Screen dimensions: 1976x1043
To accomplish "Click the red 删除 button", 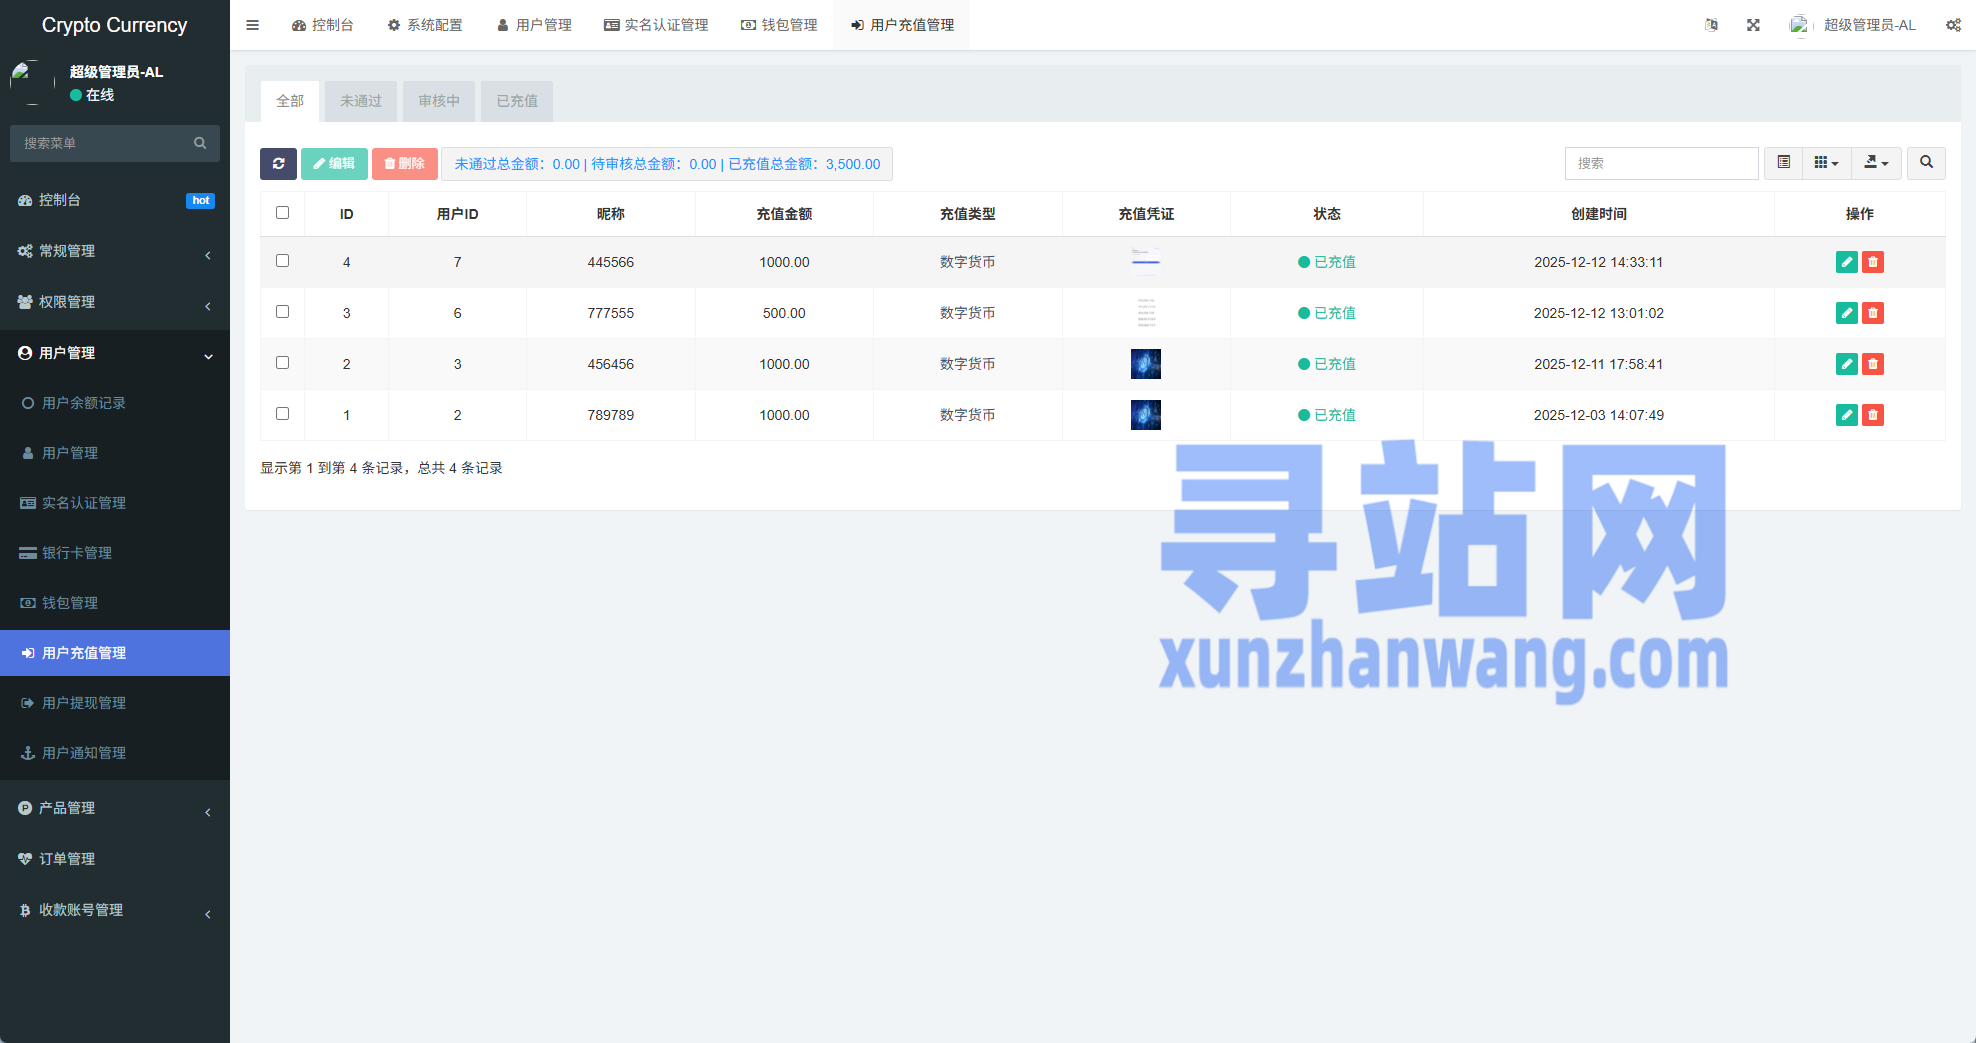I will click(x=405, y=164).
